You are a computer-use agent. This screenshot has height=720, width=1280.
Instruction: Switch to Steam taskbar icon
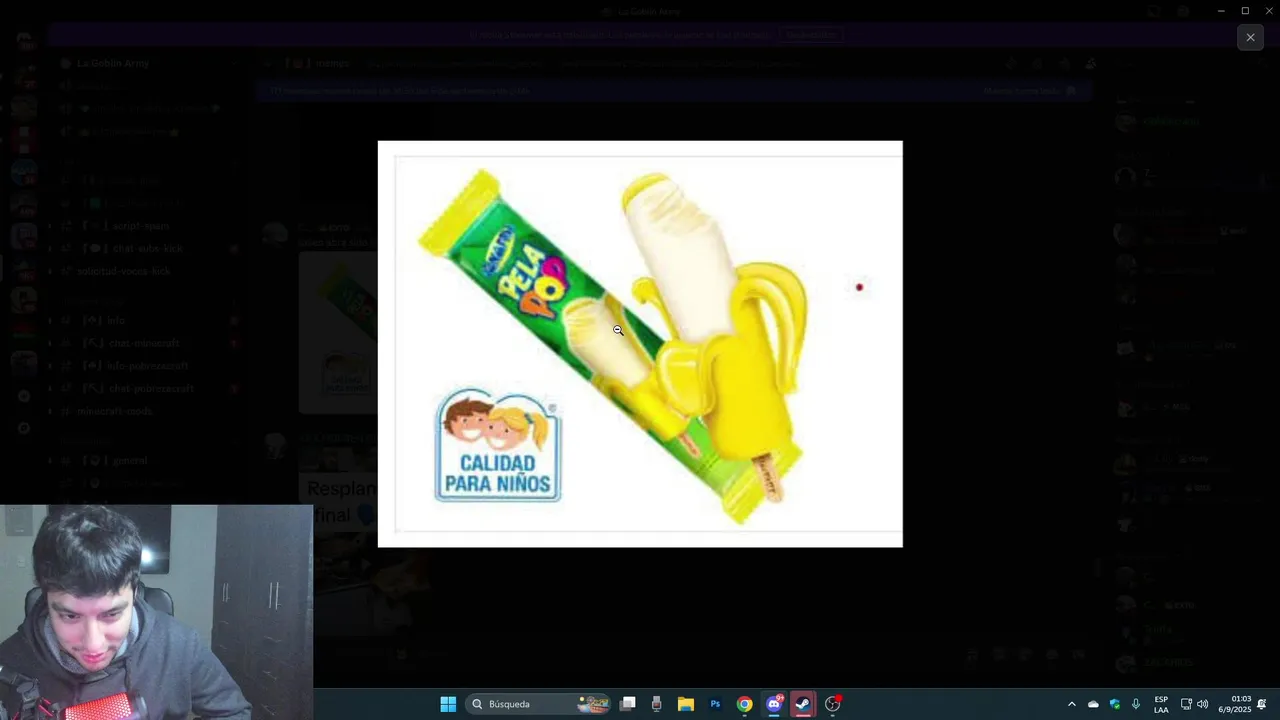802,704
